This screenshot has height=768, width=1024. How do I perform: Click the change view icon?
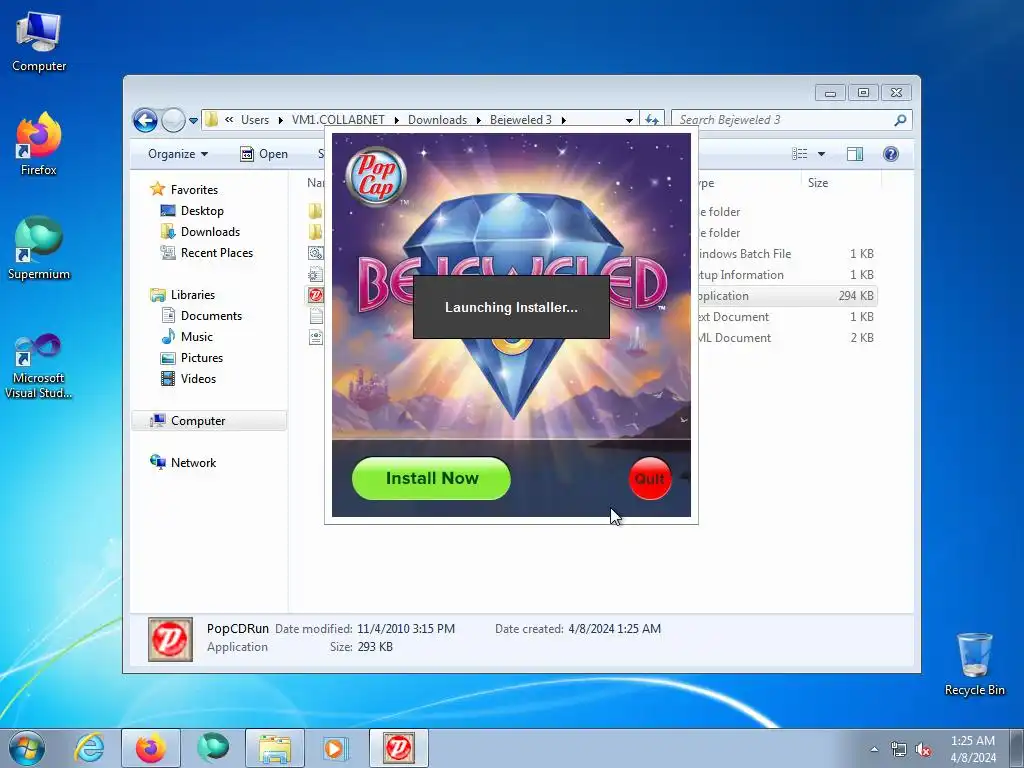click(x=799, y=153)
